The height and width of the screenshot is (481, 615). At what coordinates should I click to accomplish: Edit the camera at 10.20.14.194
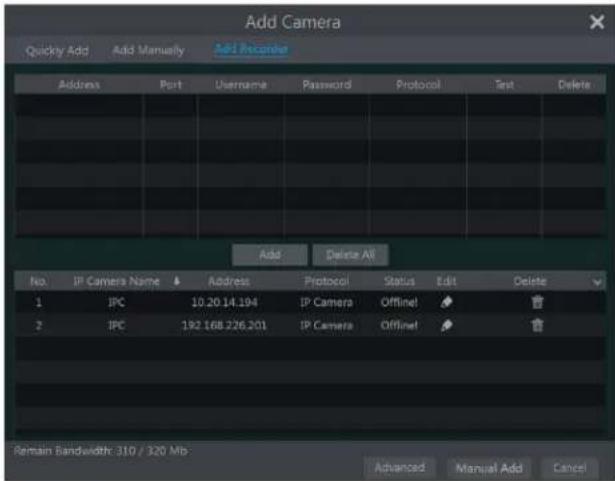[446, 302]
